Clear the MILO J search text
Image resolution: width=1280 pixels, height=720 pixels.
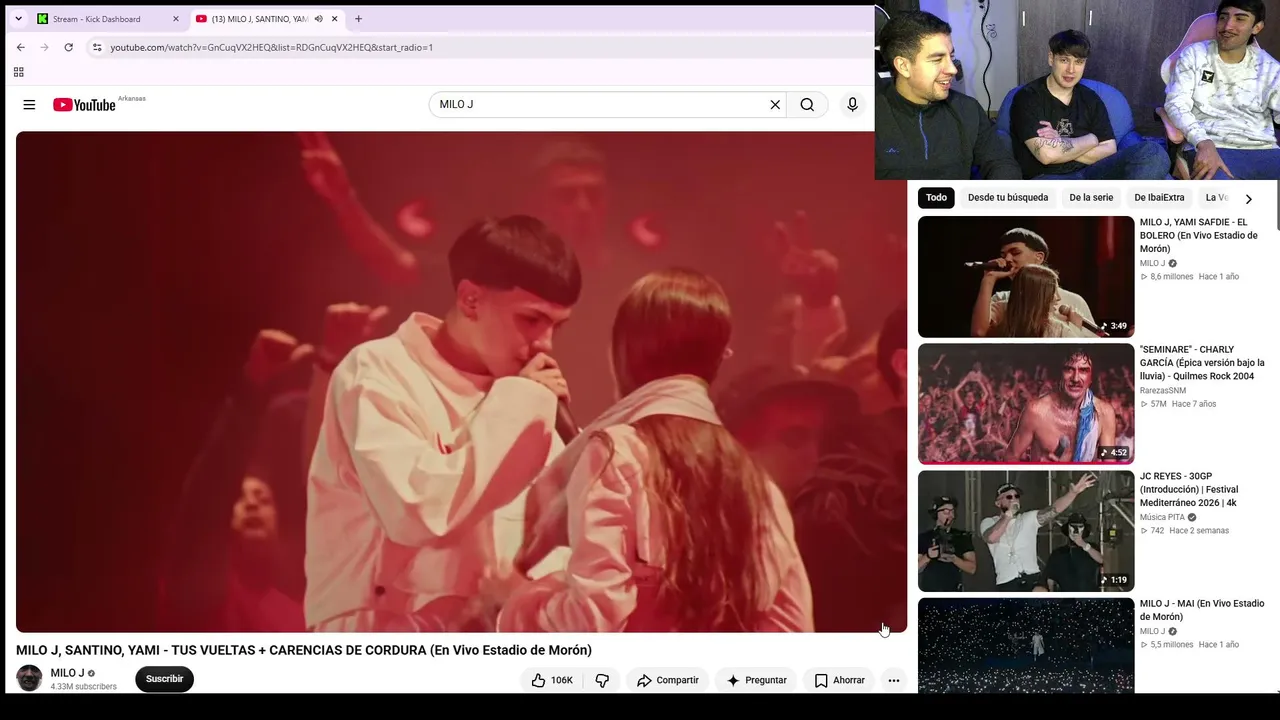tap(775, 104)
